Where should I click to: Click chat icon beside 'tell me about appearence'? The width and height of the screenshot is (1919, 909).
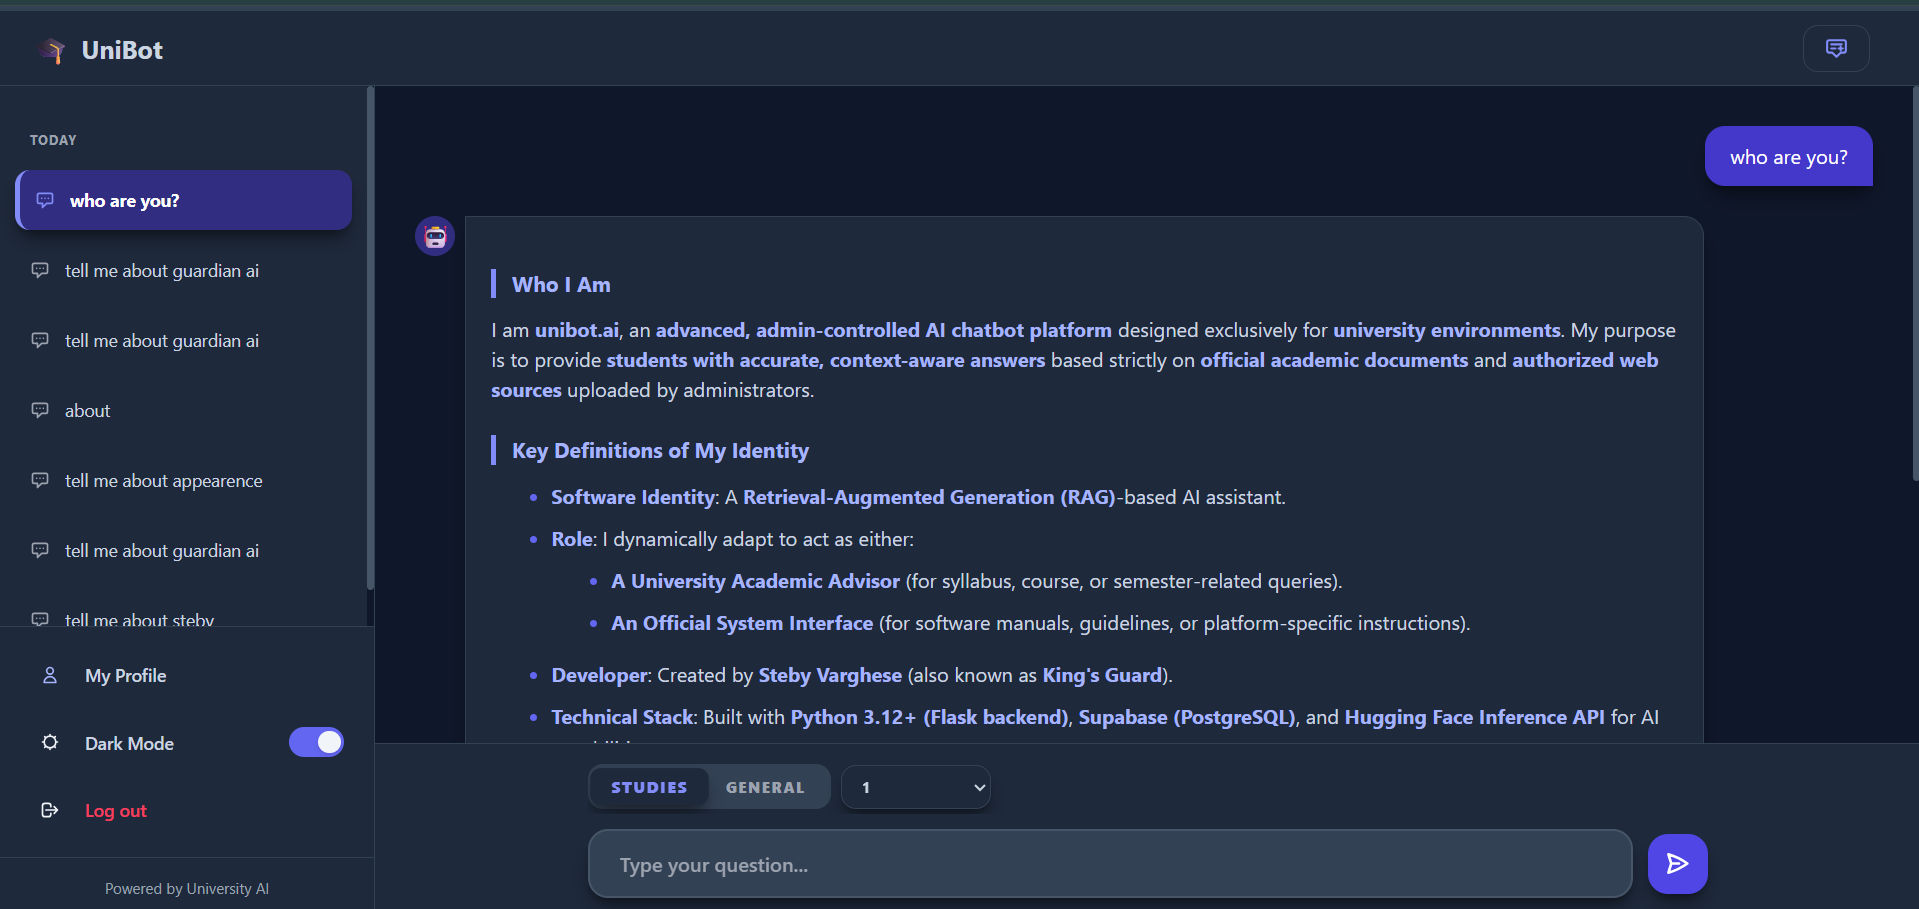pyautogui.click(x=40, y=480)
